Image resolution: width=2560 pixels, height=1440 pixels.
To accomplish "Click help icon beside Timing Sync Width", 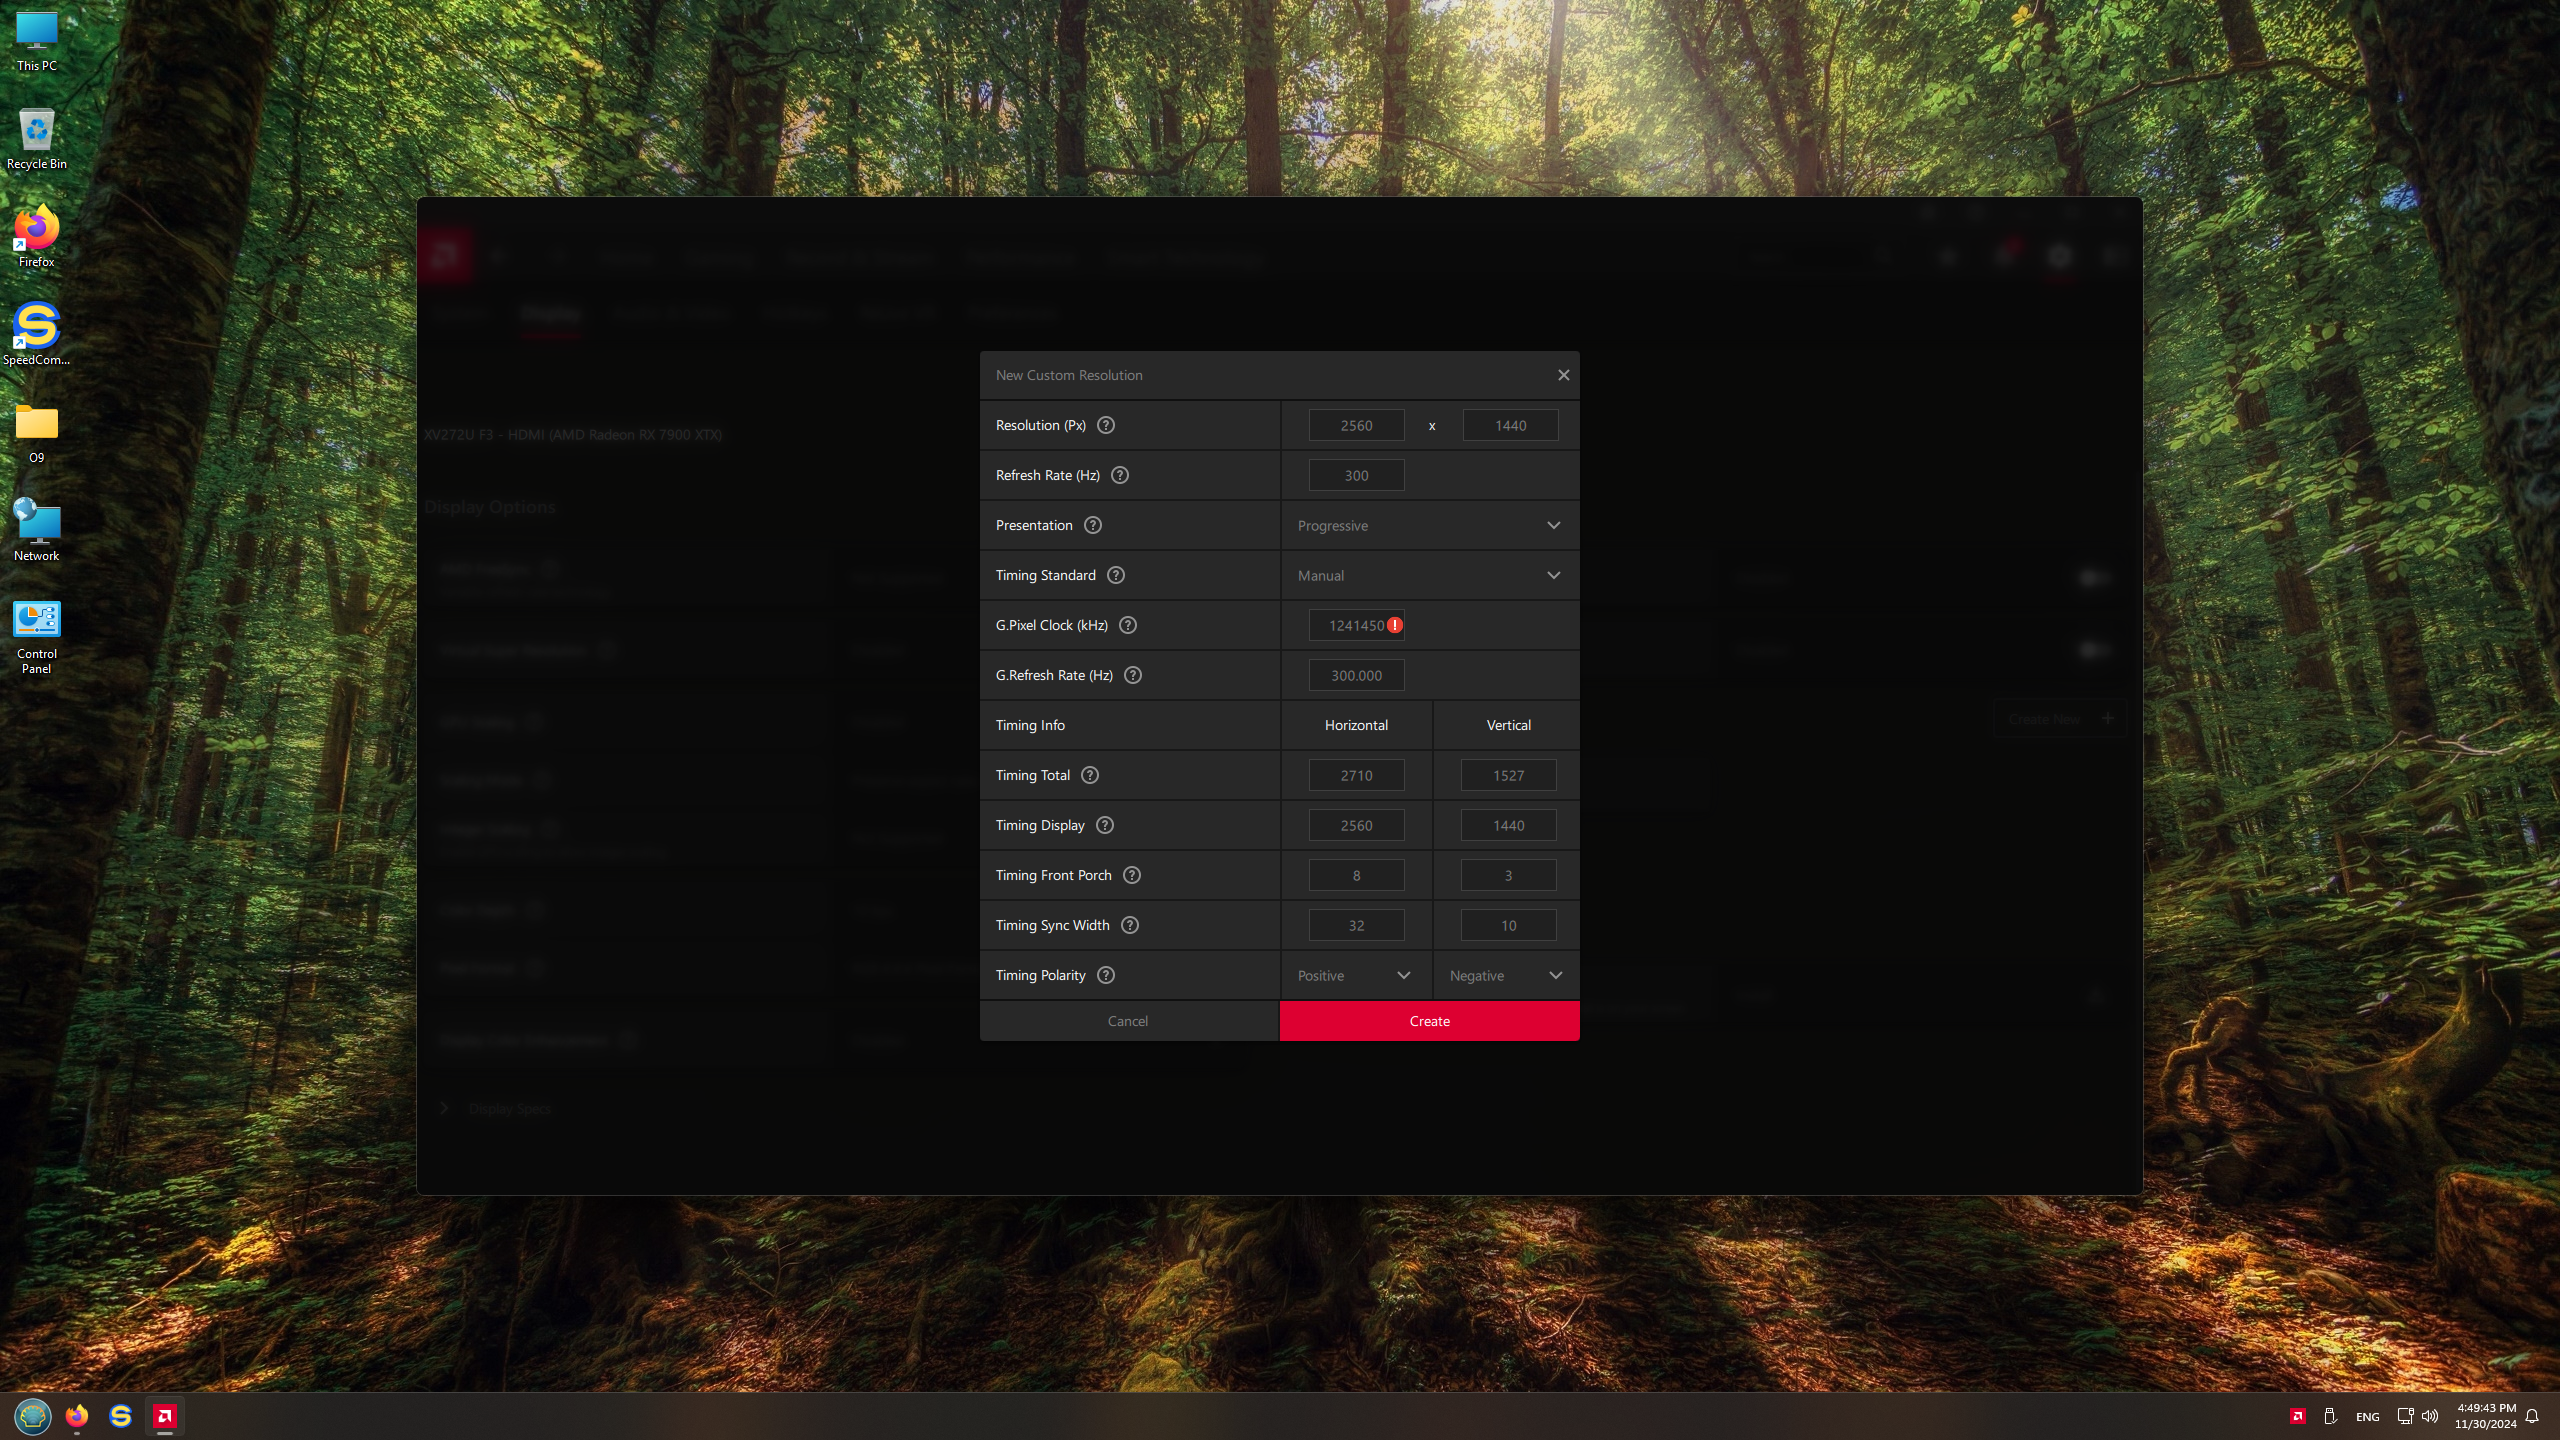I will [x=1130, y=925].
